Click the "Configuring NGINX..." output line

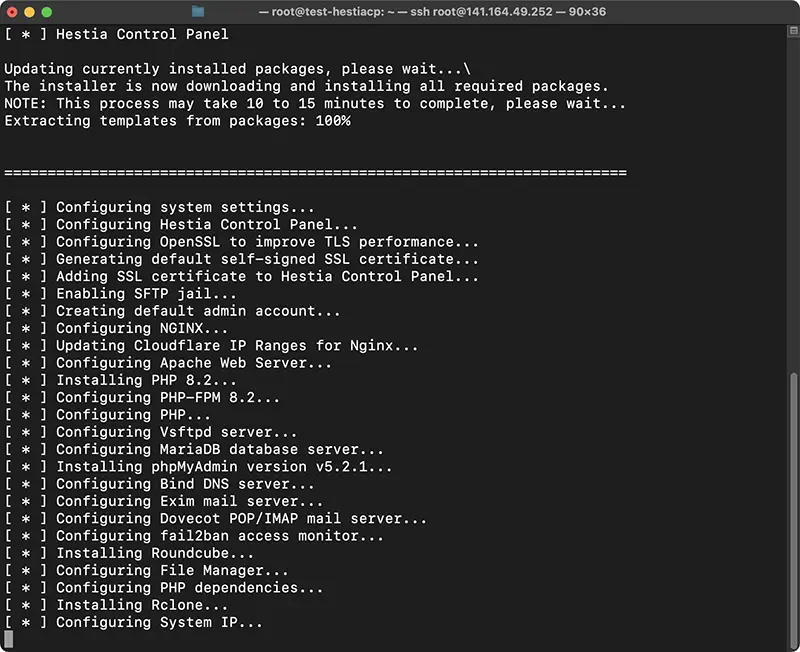pyautogui.click(x=116, y=328)
